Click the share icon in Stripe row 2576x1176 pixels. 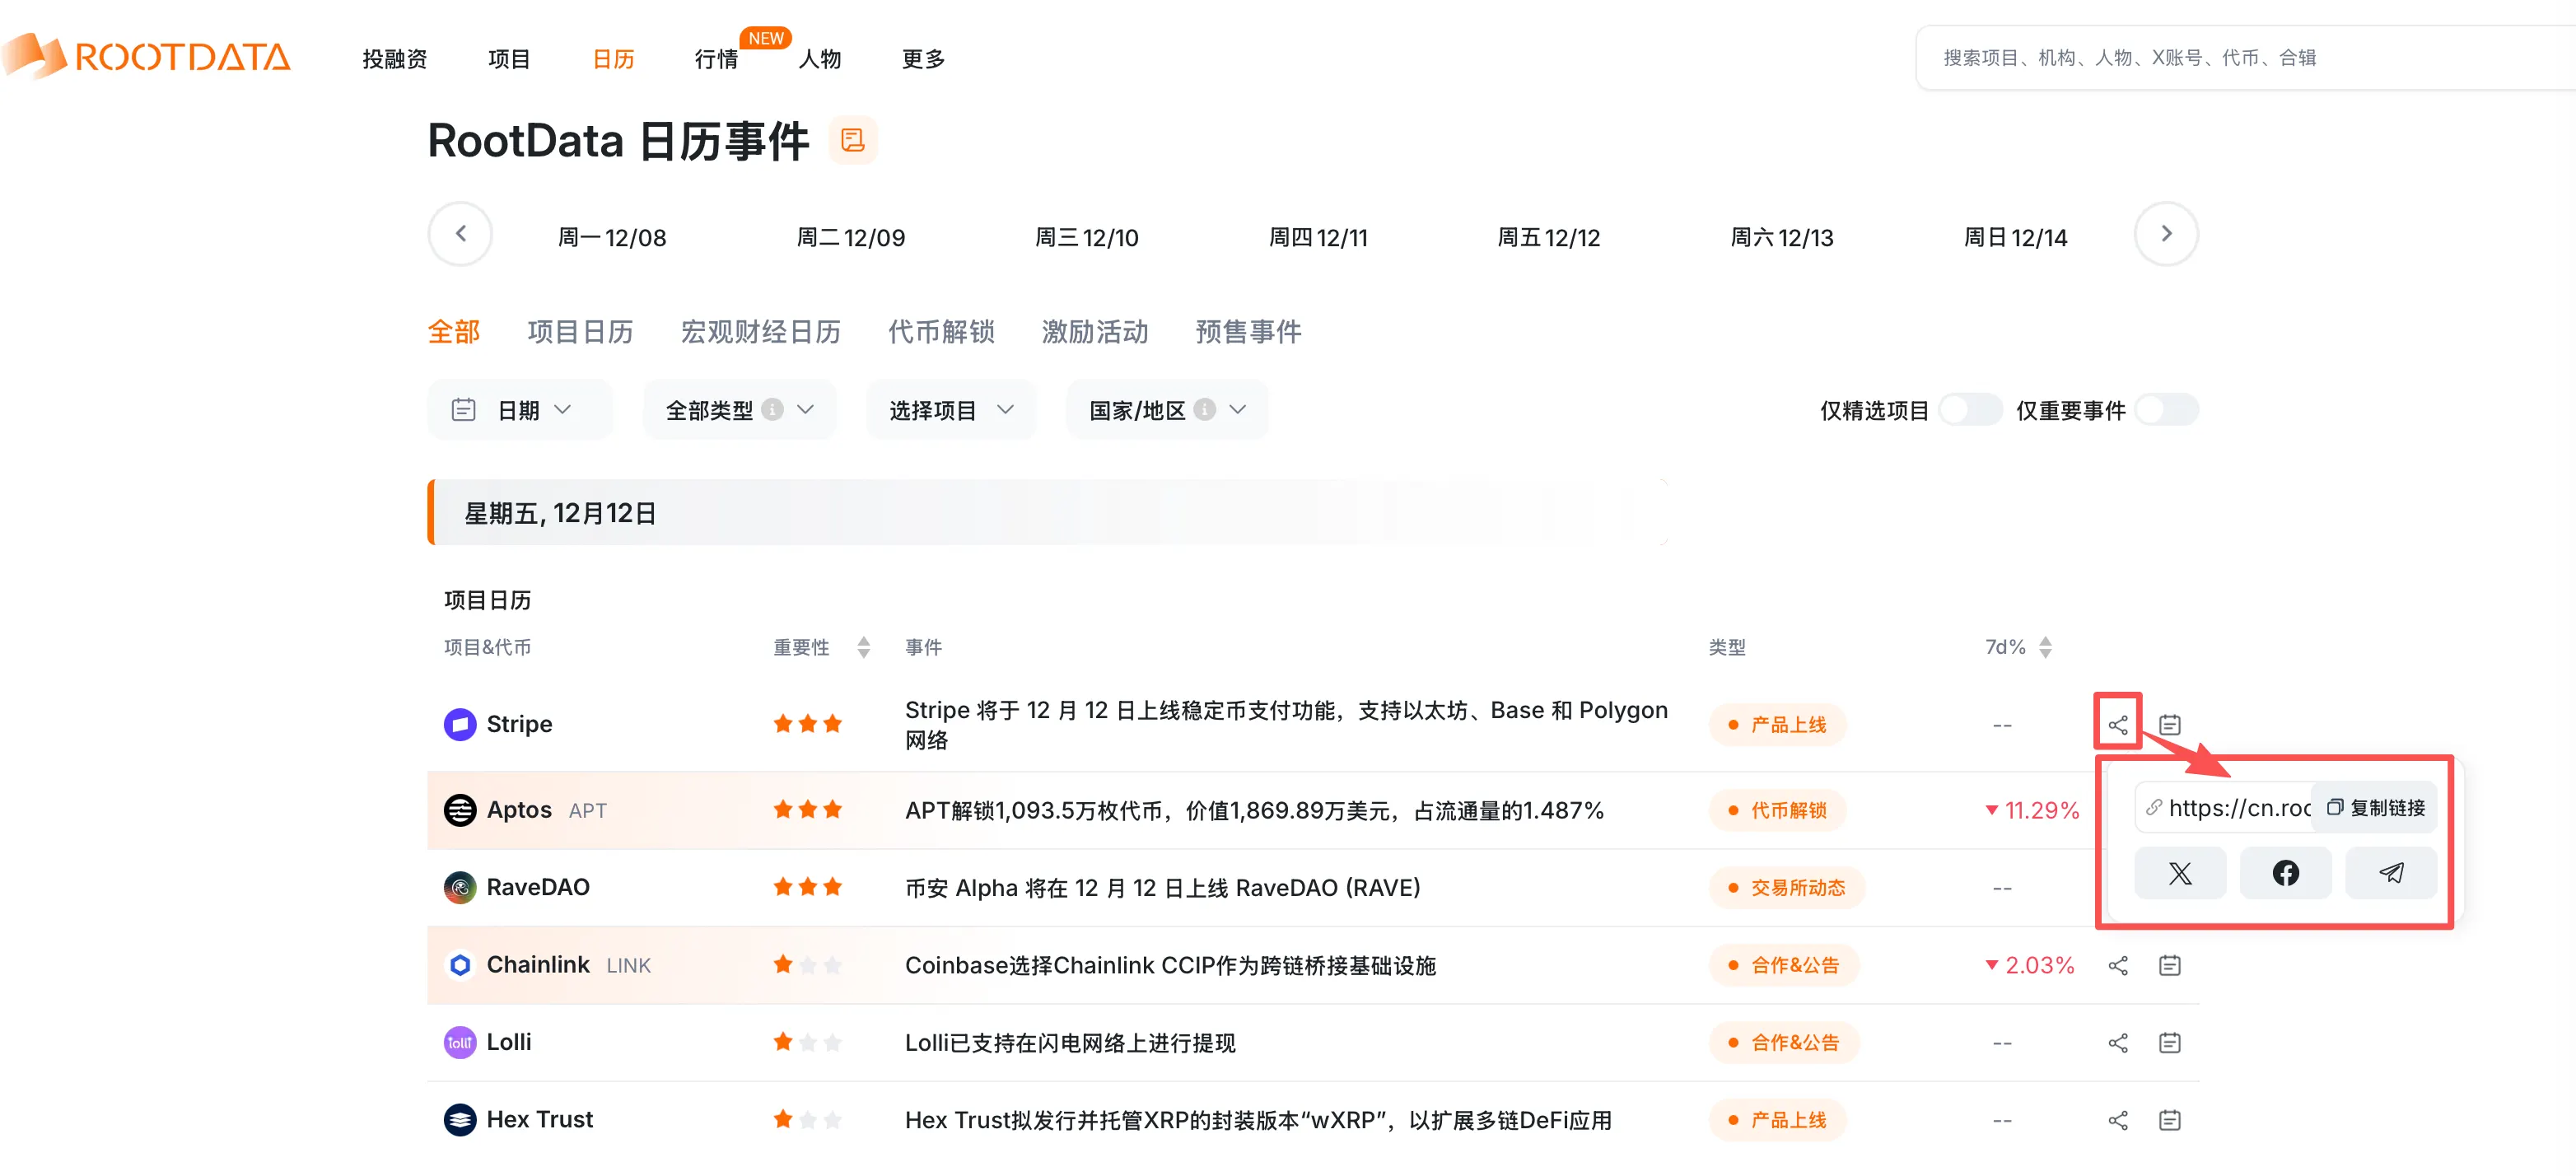2117,724
